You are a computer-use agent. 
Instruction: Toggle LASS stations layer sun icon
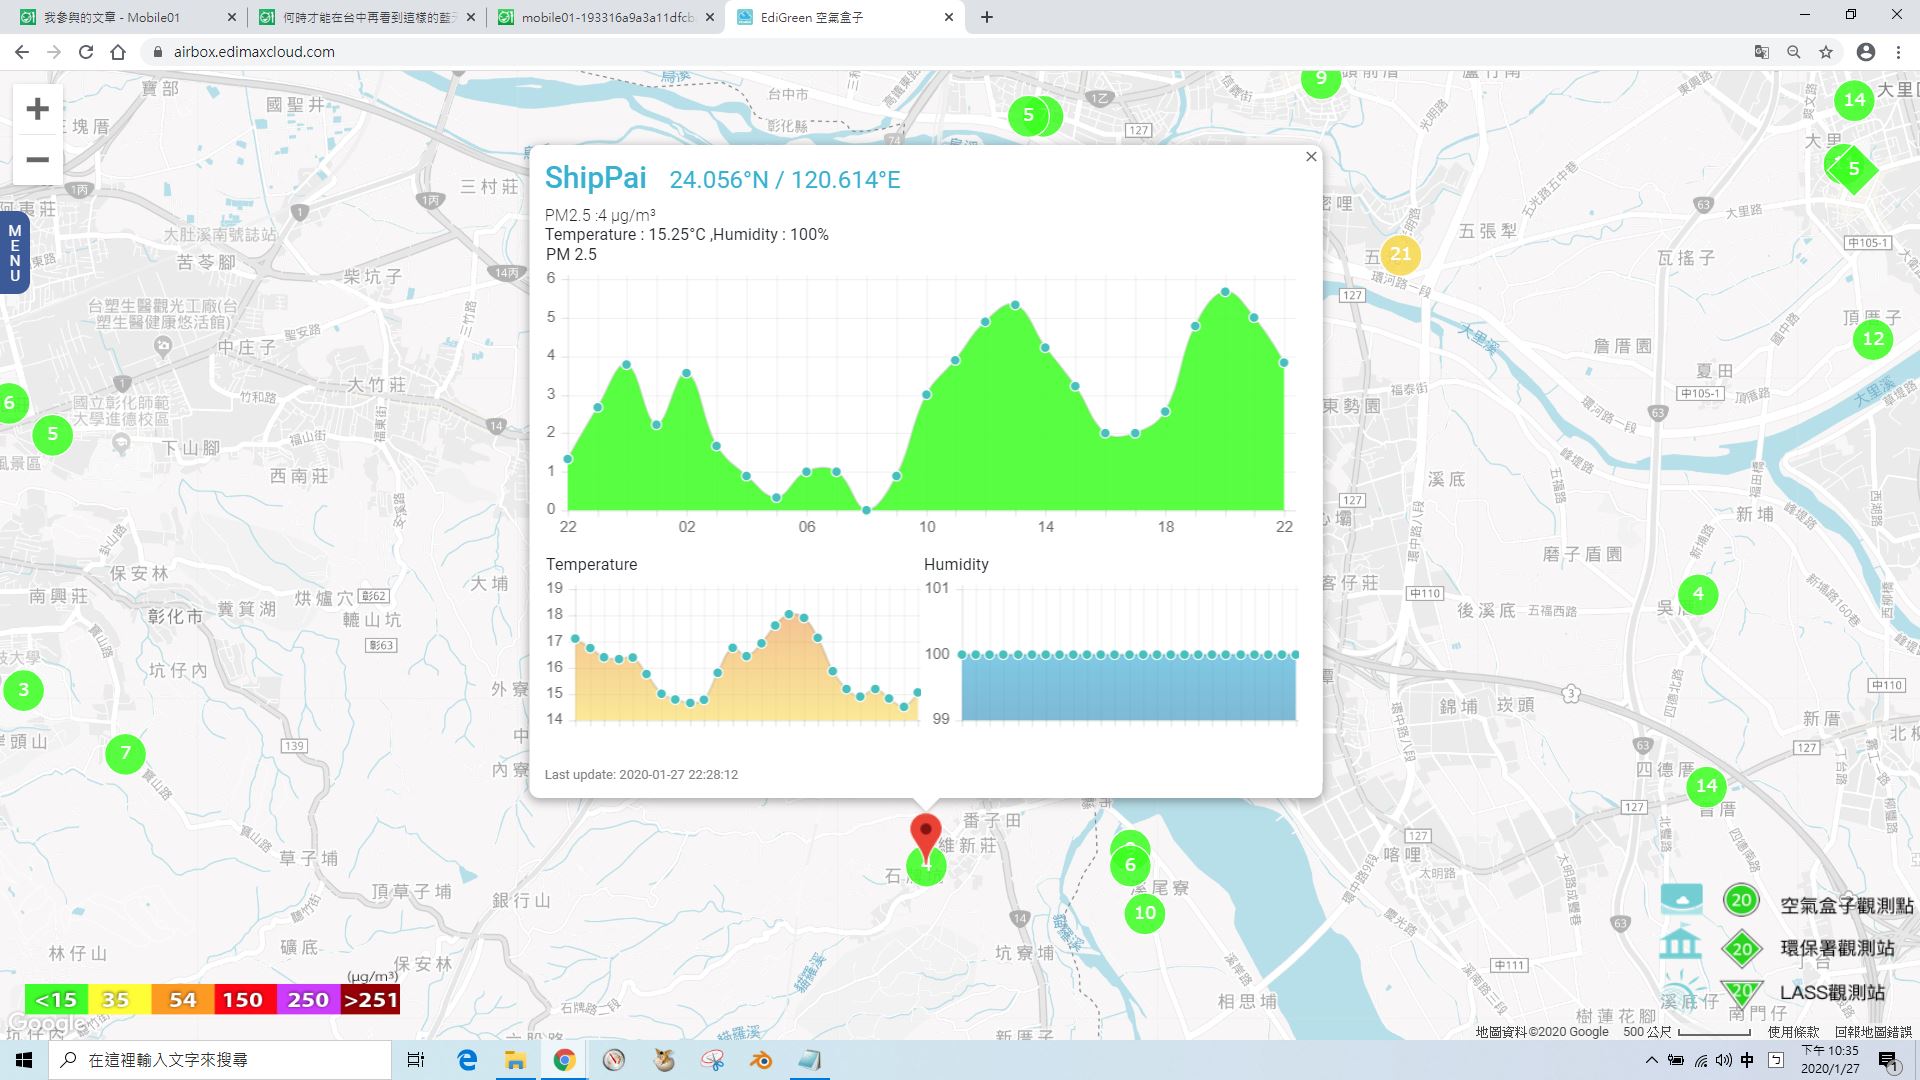tap(1681, 990)
